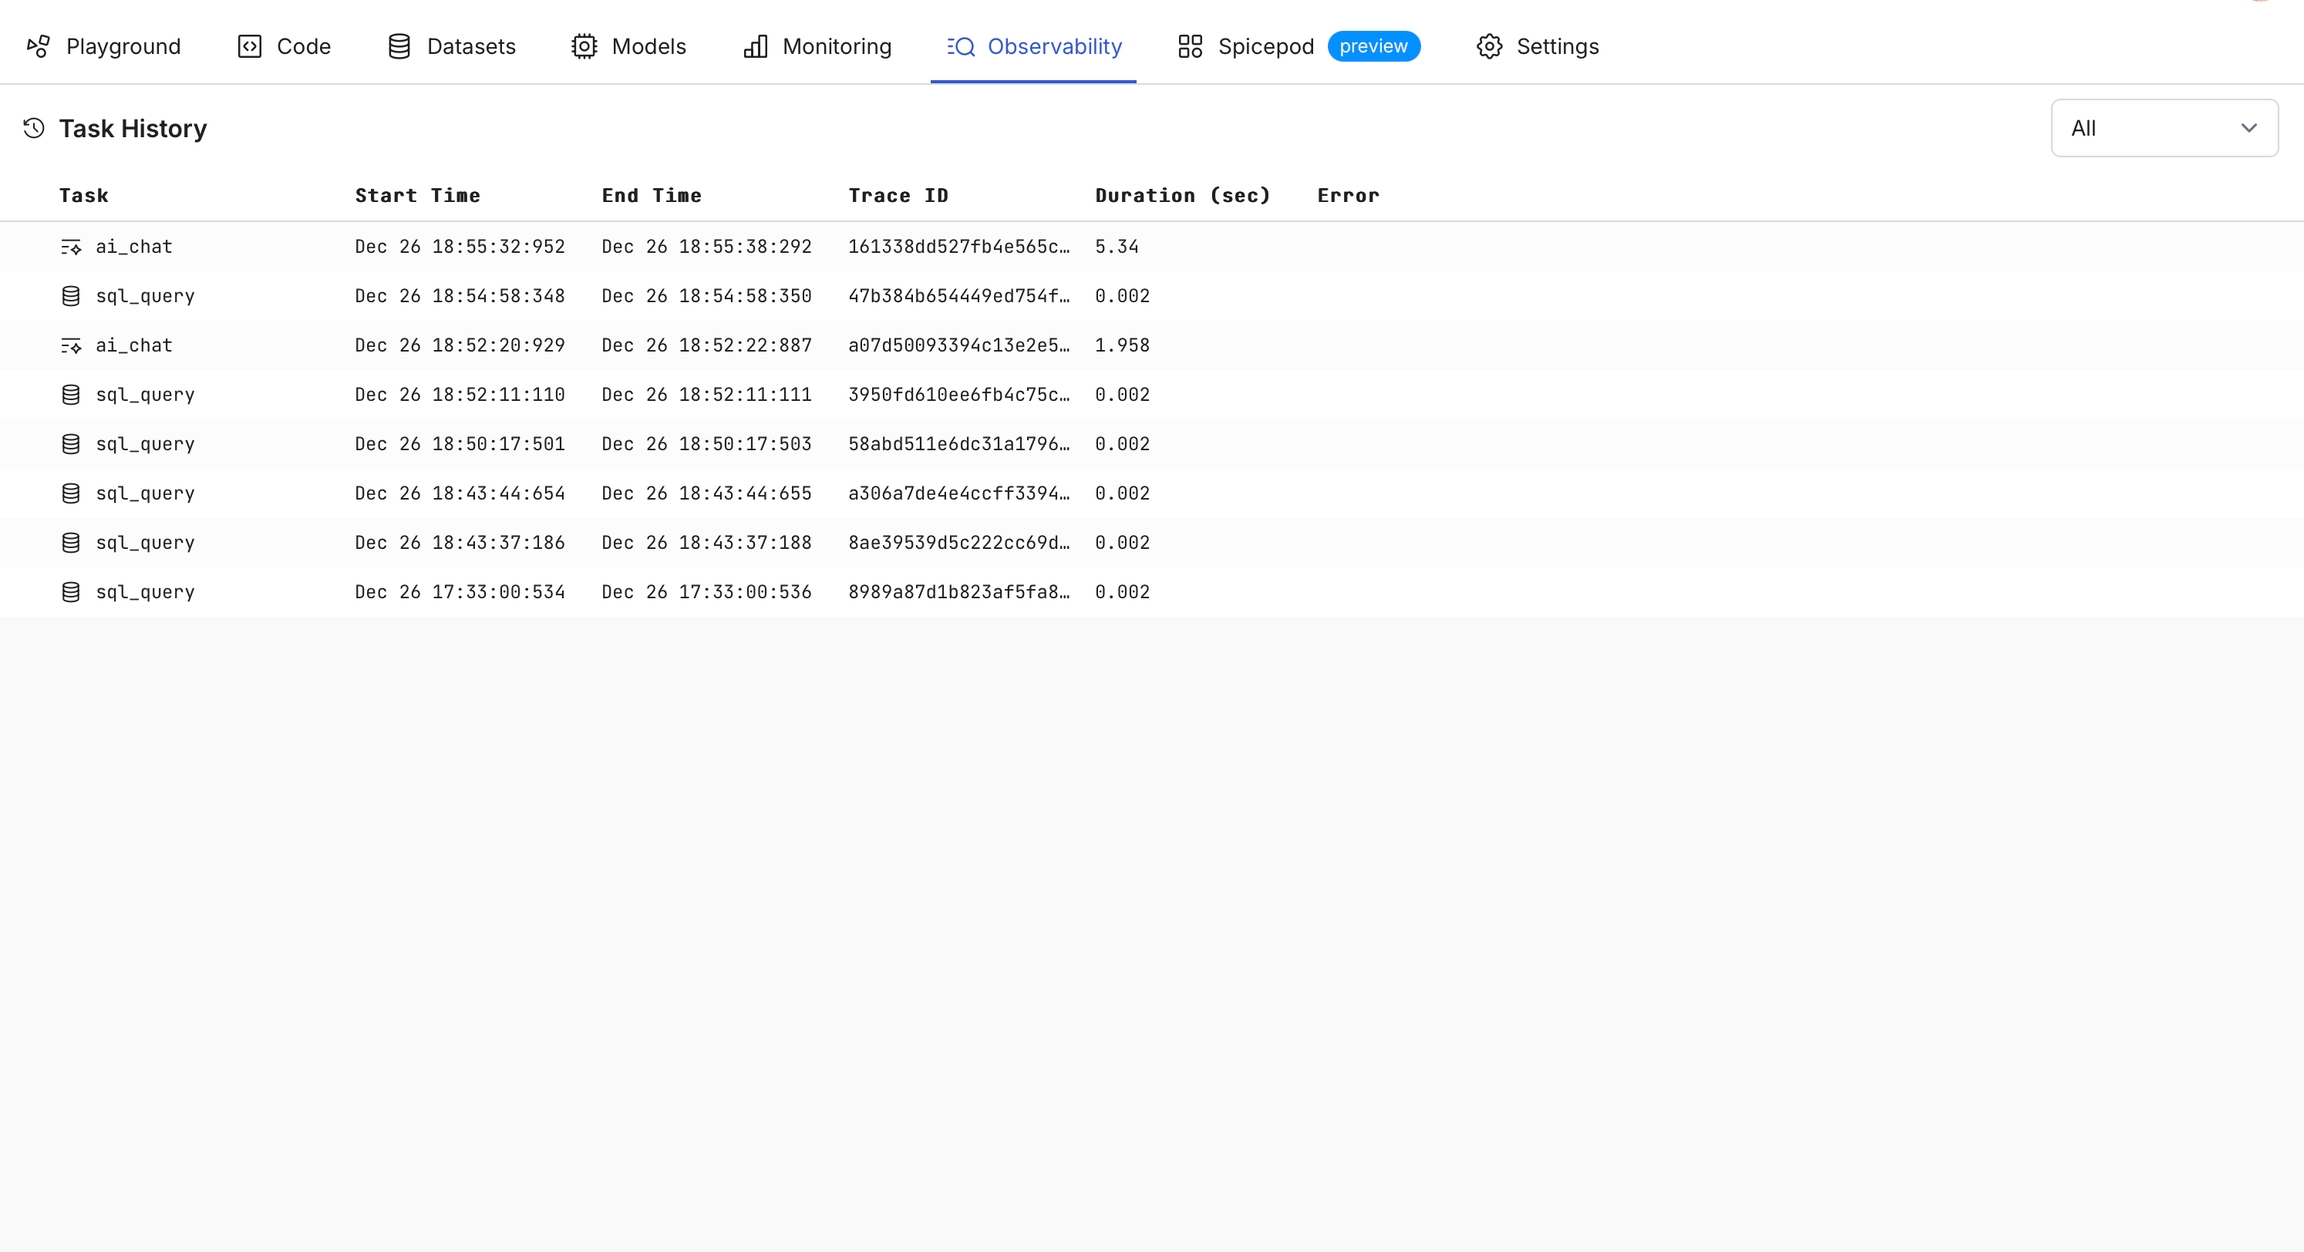
Task: Click the Trace ID column header
Action: point(898,196)
